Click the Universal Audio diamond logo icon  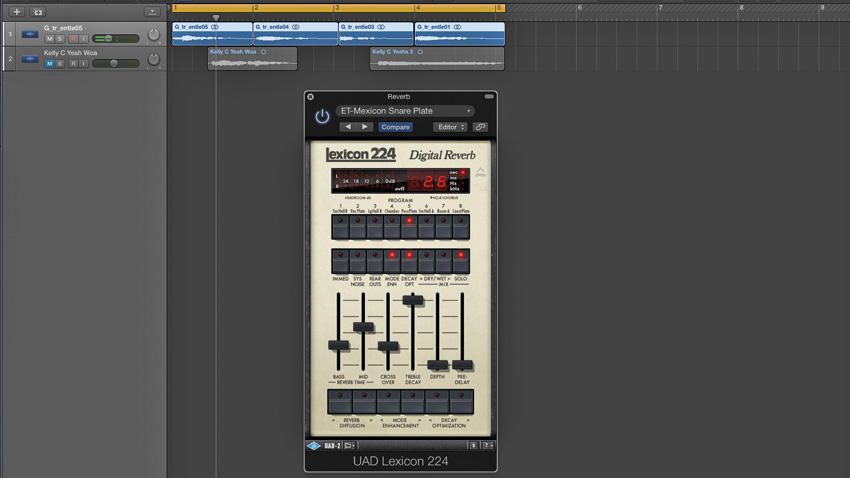[x=314, y=446]
